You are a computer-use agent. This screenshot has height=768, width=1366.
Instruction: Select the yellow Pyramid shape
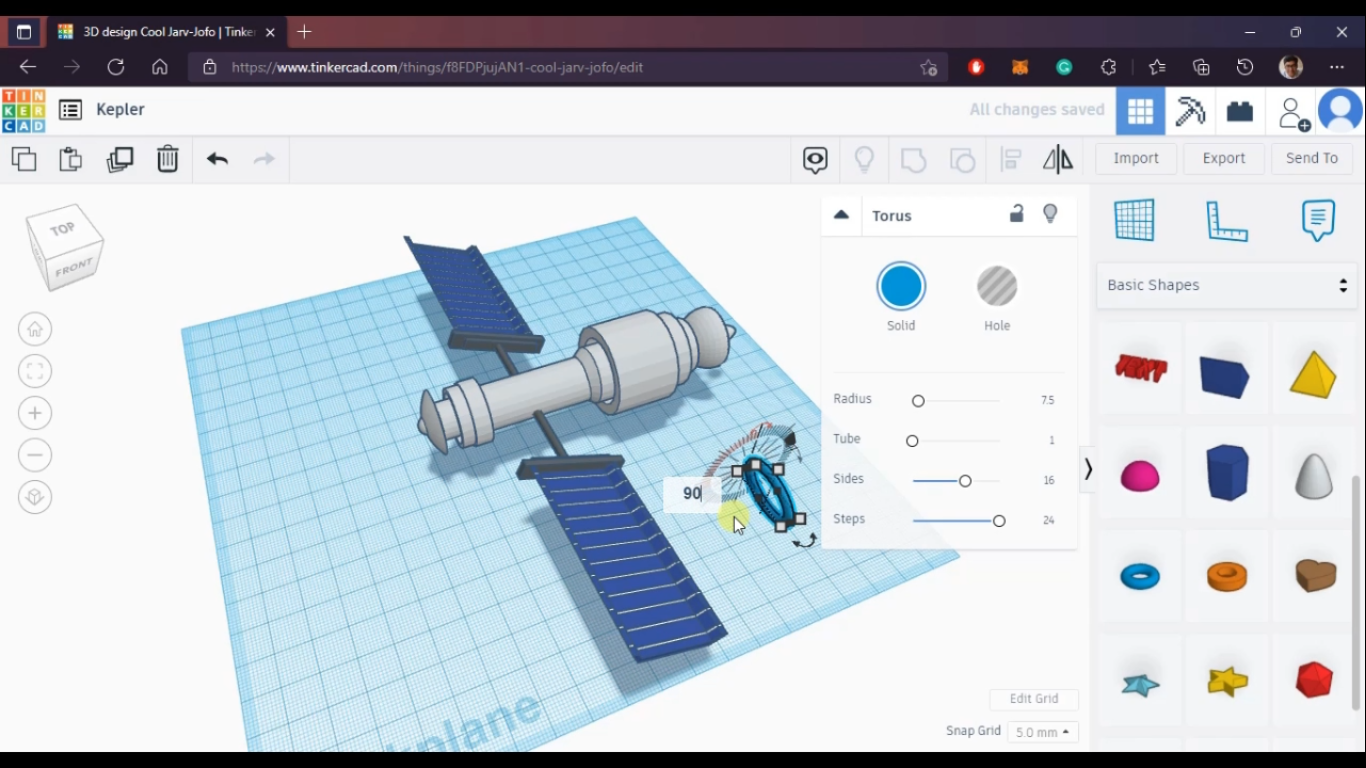tap(1313, 373)
